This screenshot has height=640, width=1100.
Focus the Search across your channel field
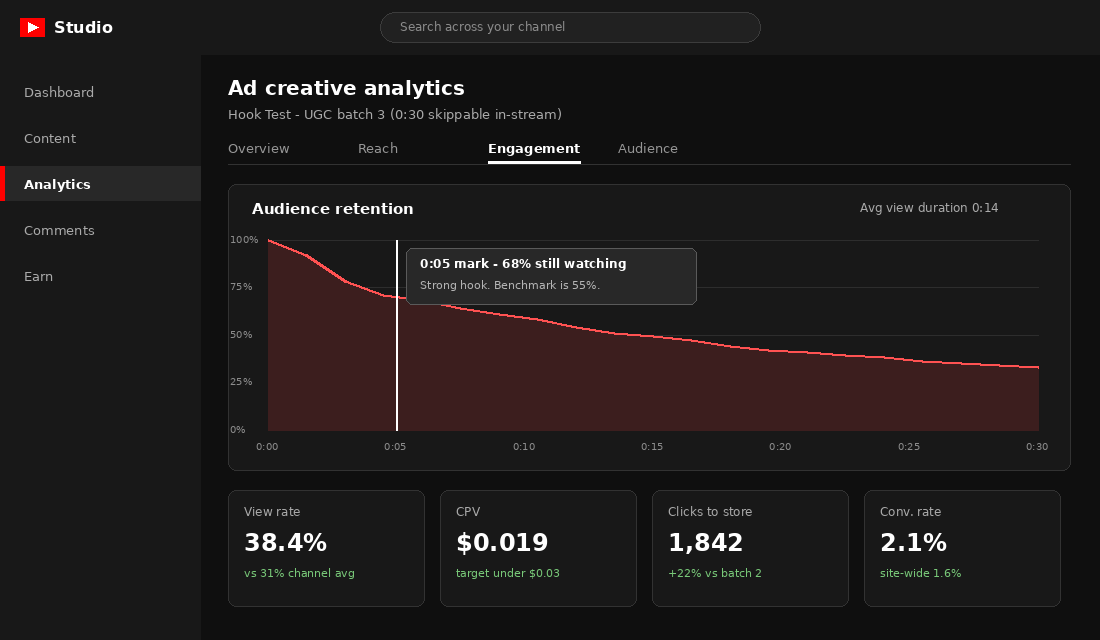pyautogui.click(x=570, y=27)
